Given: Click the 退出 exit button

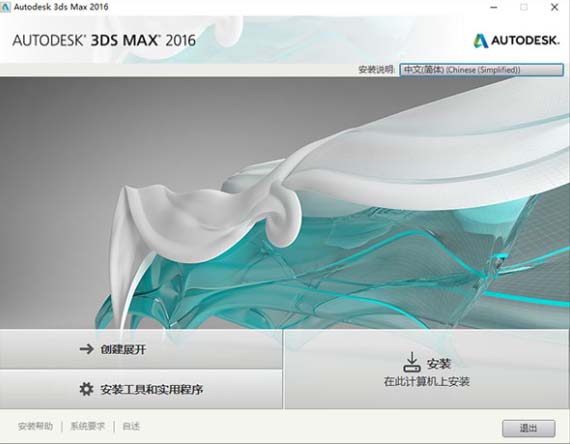Looking at the screenshot, I should pos(529,428).
